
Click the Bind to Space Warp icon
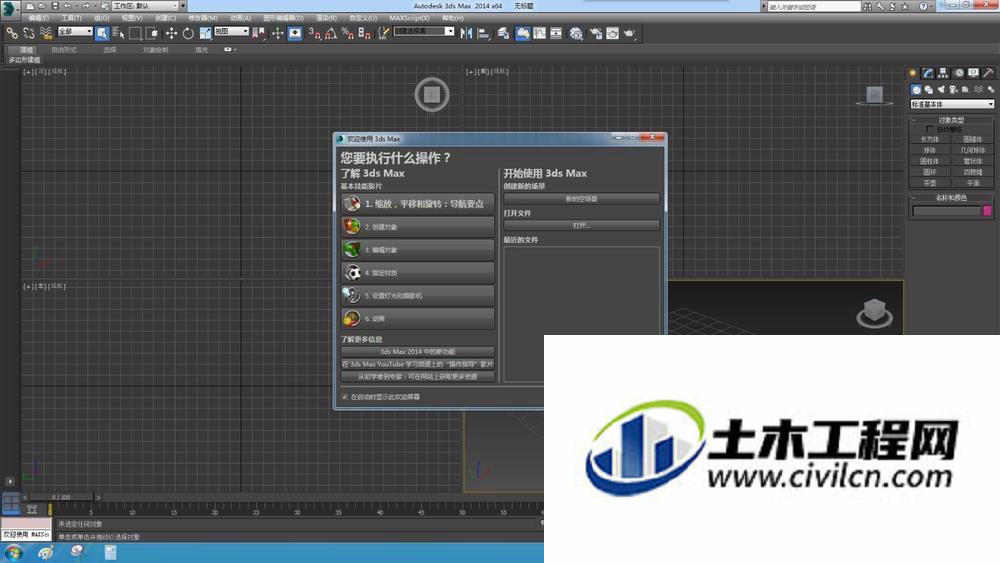45,33
